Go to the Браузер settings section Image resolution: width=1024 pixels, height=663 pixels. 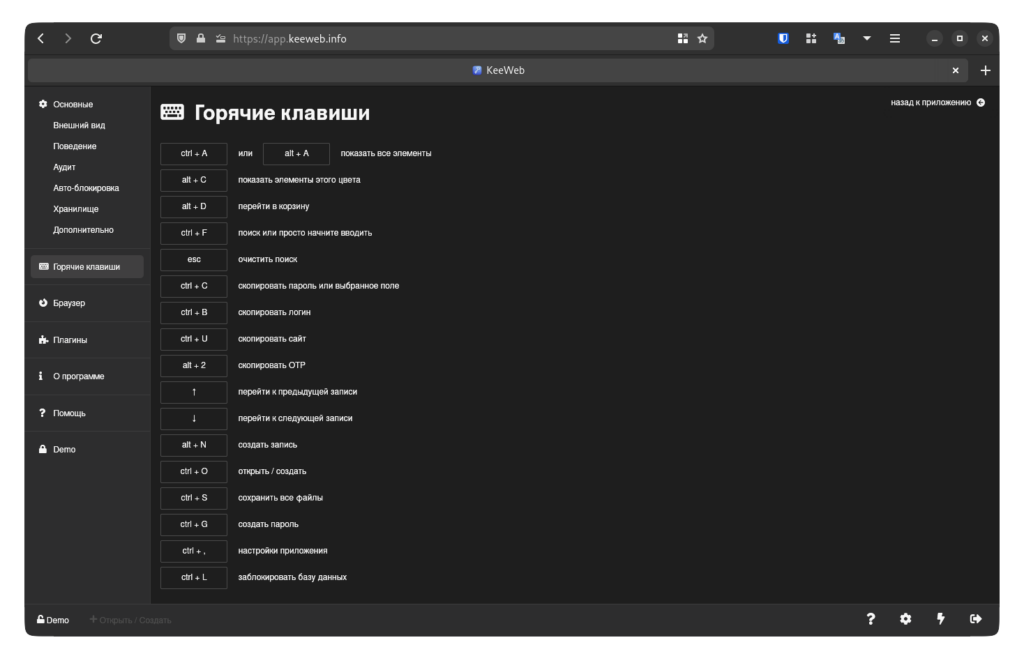69,302
